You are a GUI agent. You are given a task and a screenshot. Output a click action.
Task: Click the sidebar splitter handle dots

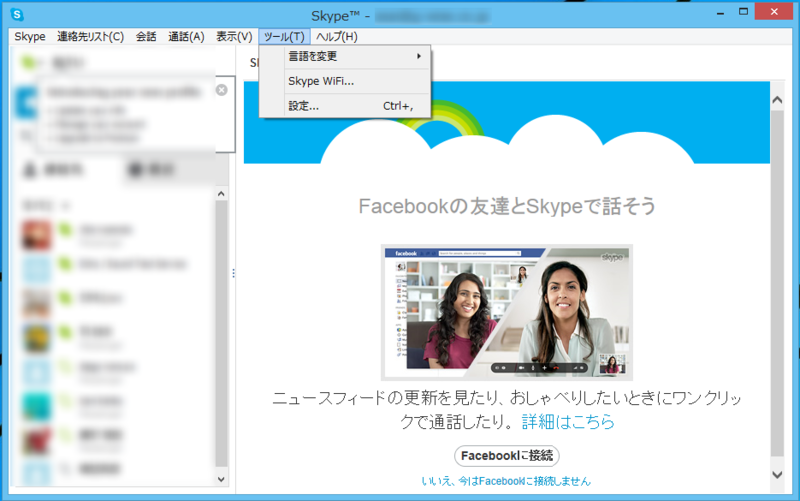pos(233,273)
